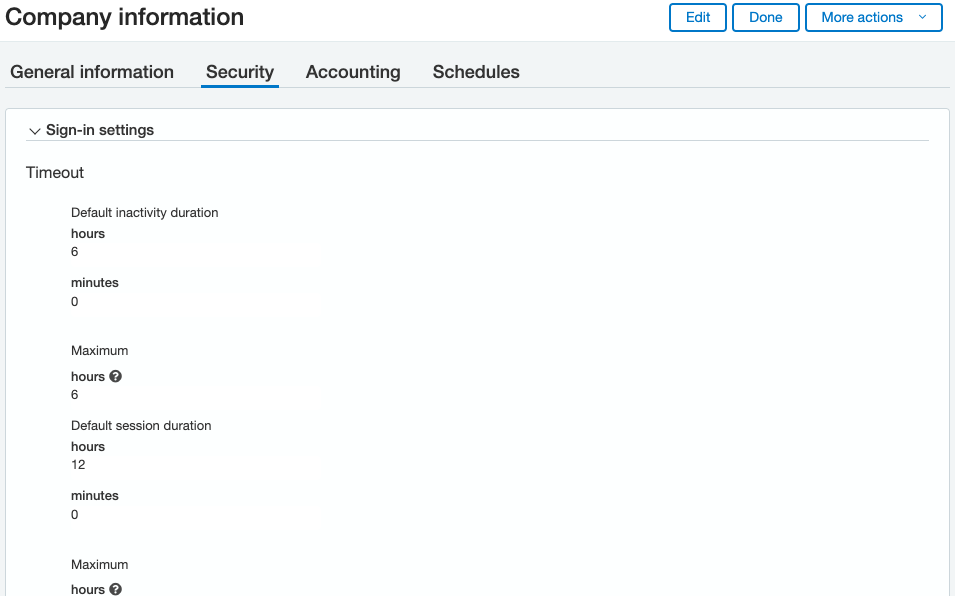Click Default session duration minutes value
The image size is (955, 596).
75,515
